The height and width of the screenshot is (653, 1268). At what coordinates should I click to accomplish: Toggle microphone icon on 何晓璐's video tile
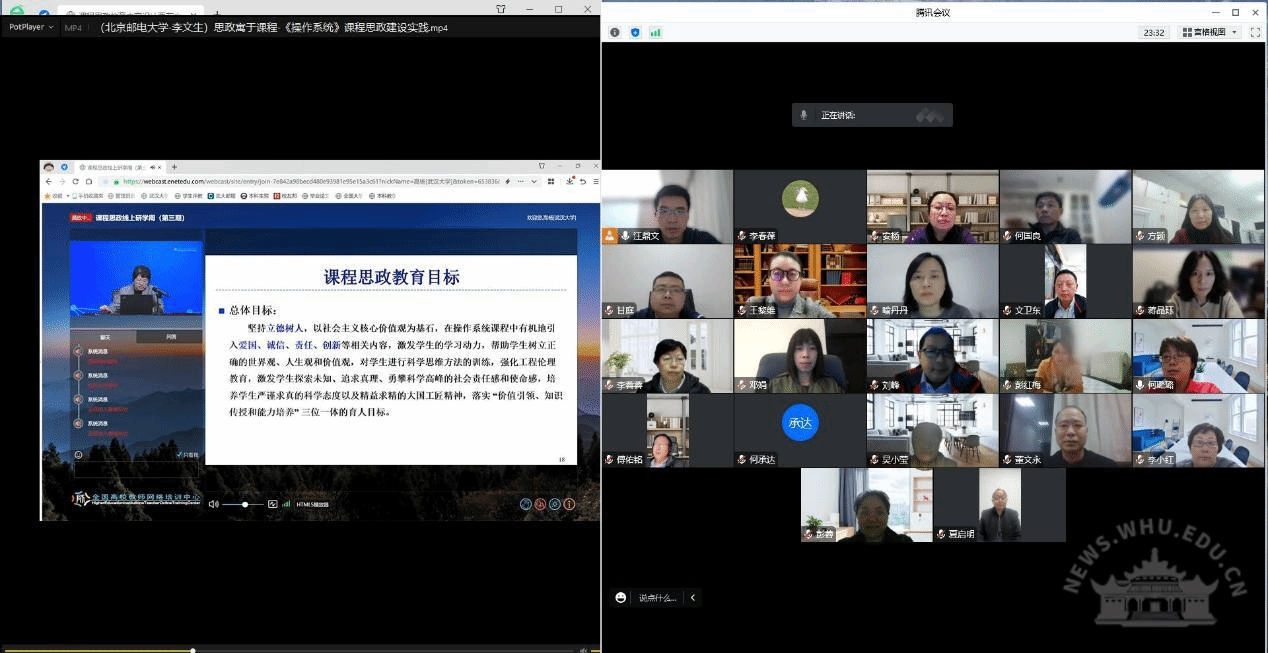[x=1140, y=385]
